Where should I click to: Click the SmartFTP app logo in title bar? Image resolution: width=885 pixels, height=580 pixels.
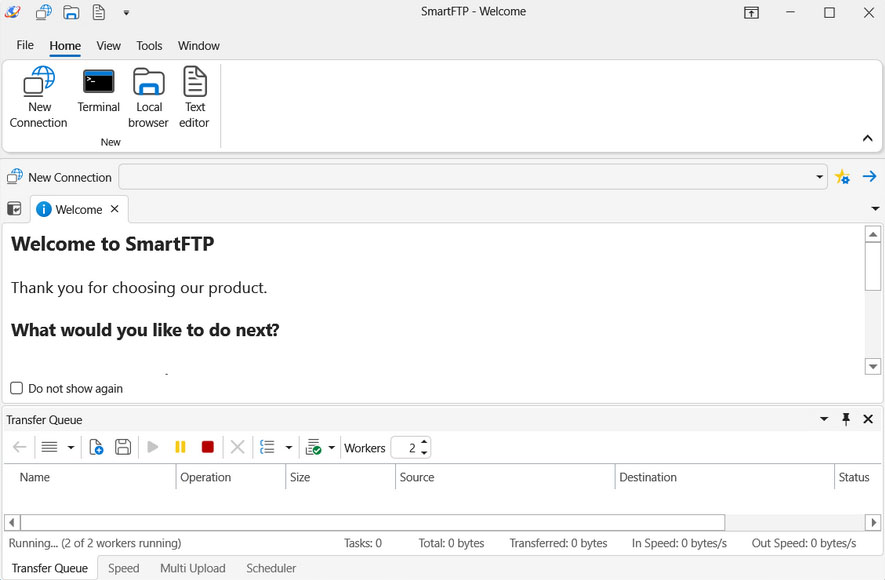pos(12,12)
